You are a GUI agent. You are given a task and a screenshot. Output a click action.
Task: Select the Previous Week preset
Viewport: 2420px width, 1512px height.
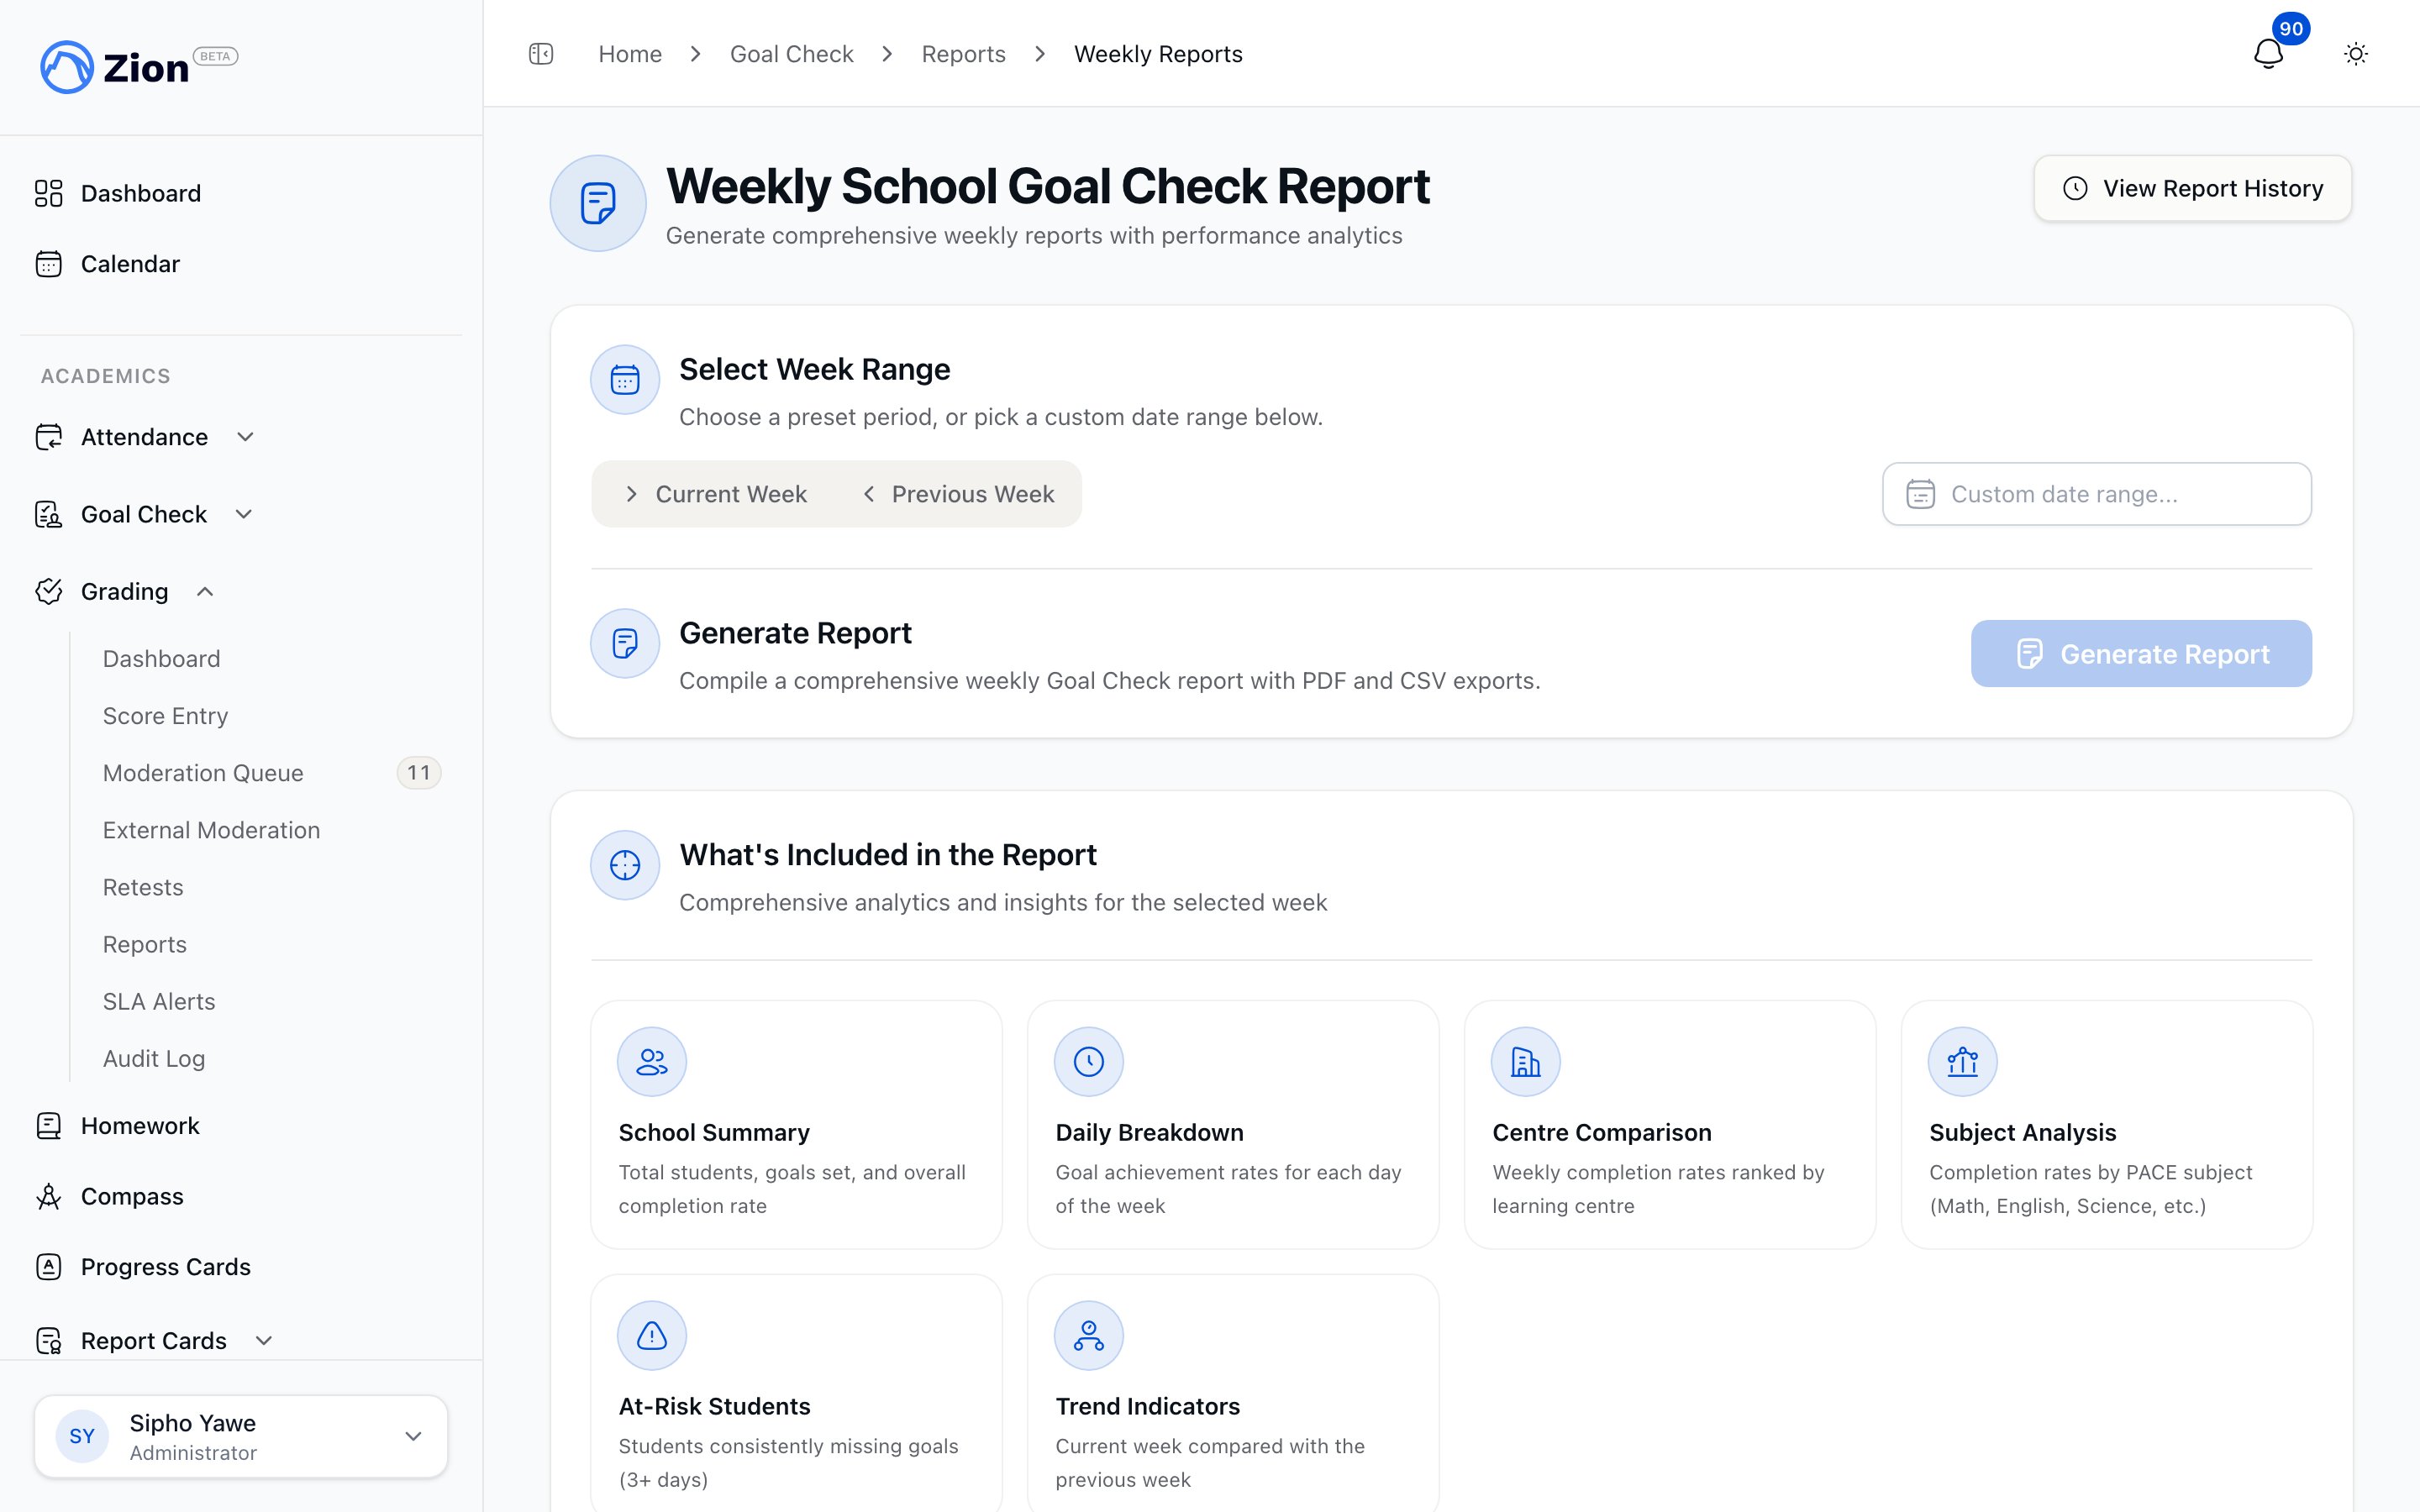(x=958, y=494)
